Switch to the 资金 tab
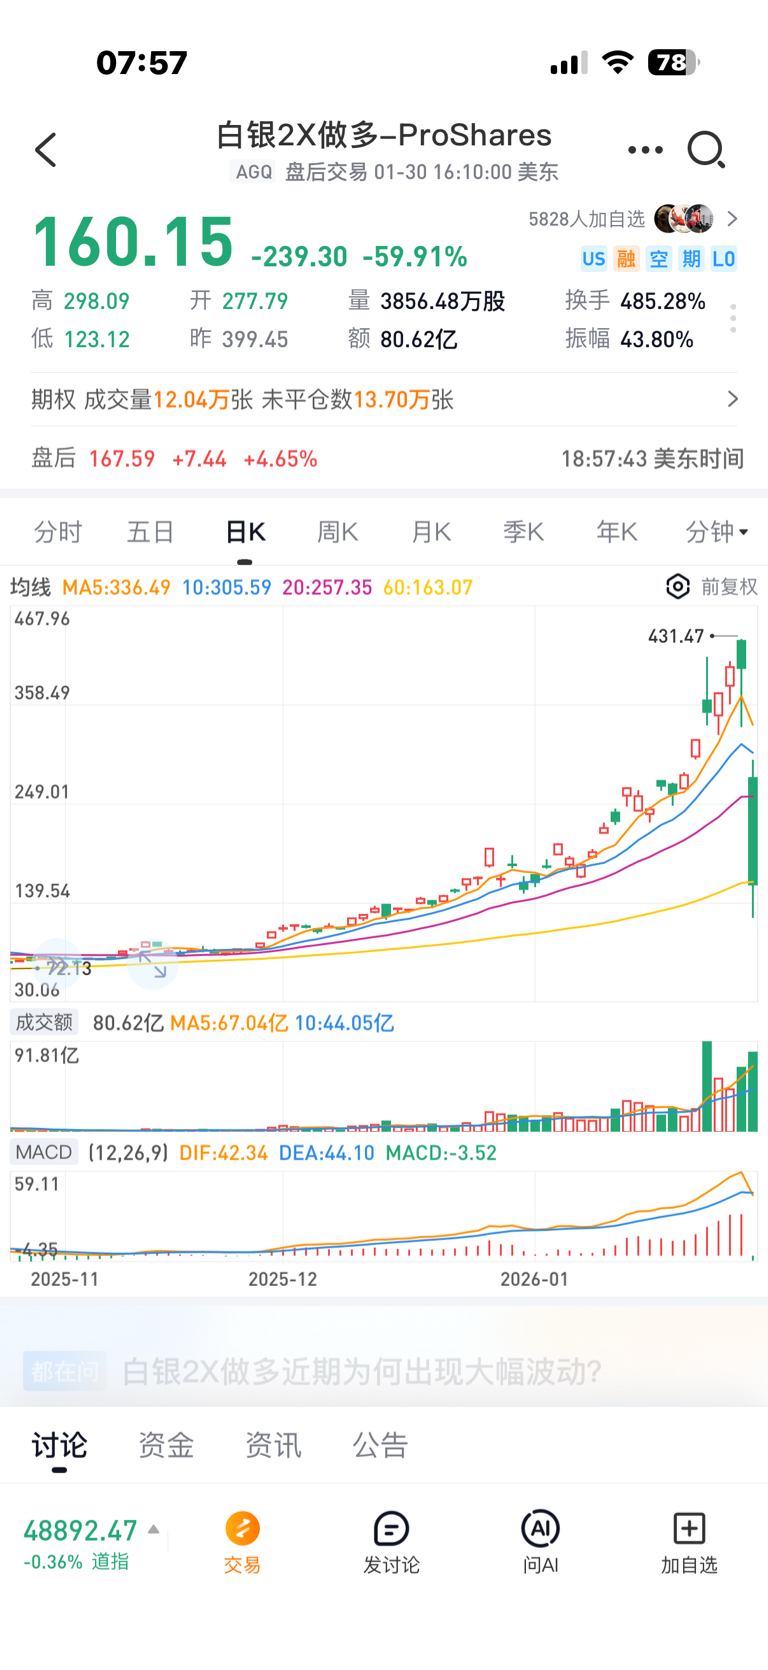The width and height of the screenshot is (768, 1670). tap(166, 1445)
